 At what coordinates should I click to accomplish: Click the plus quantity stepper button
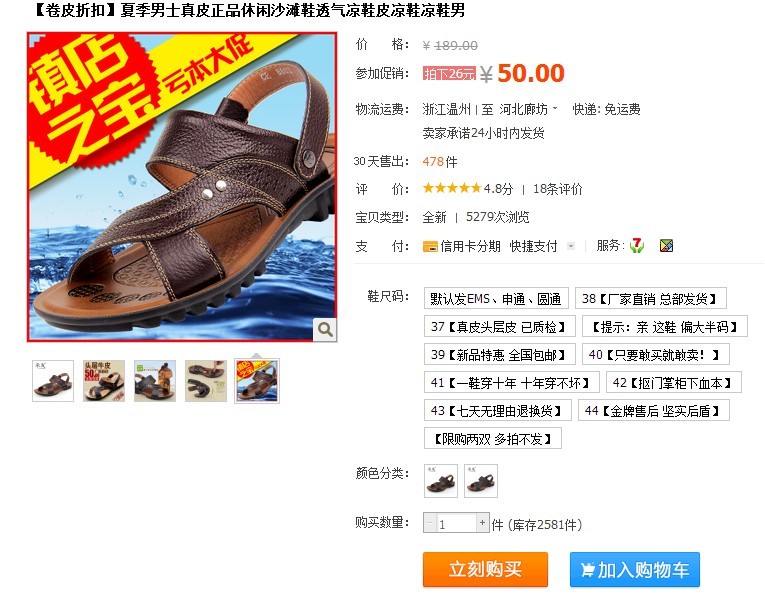[x=483, y=523]
